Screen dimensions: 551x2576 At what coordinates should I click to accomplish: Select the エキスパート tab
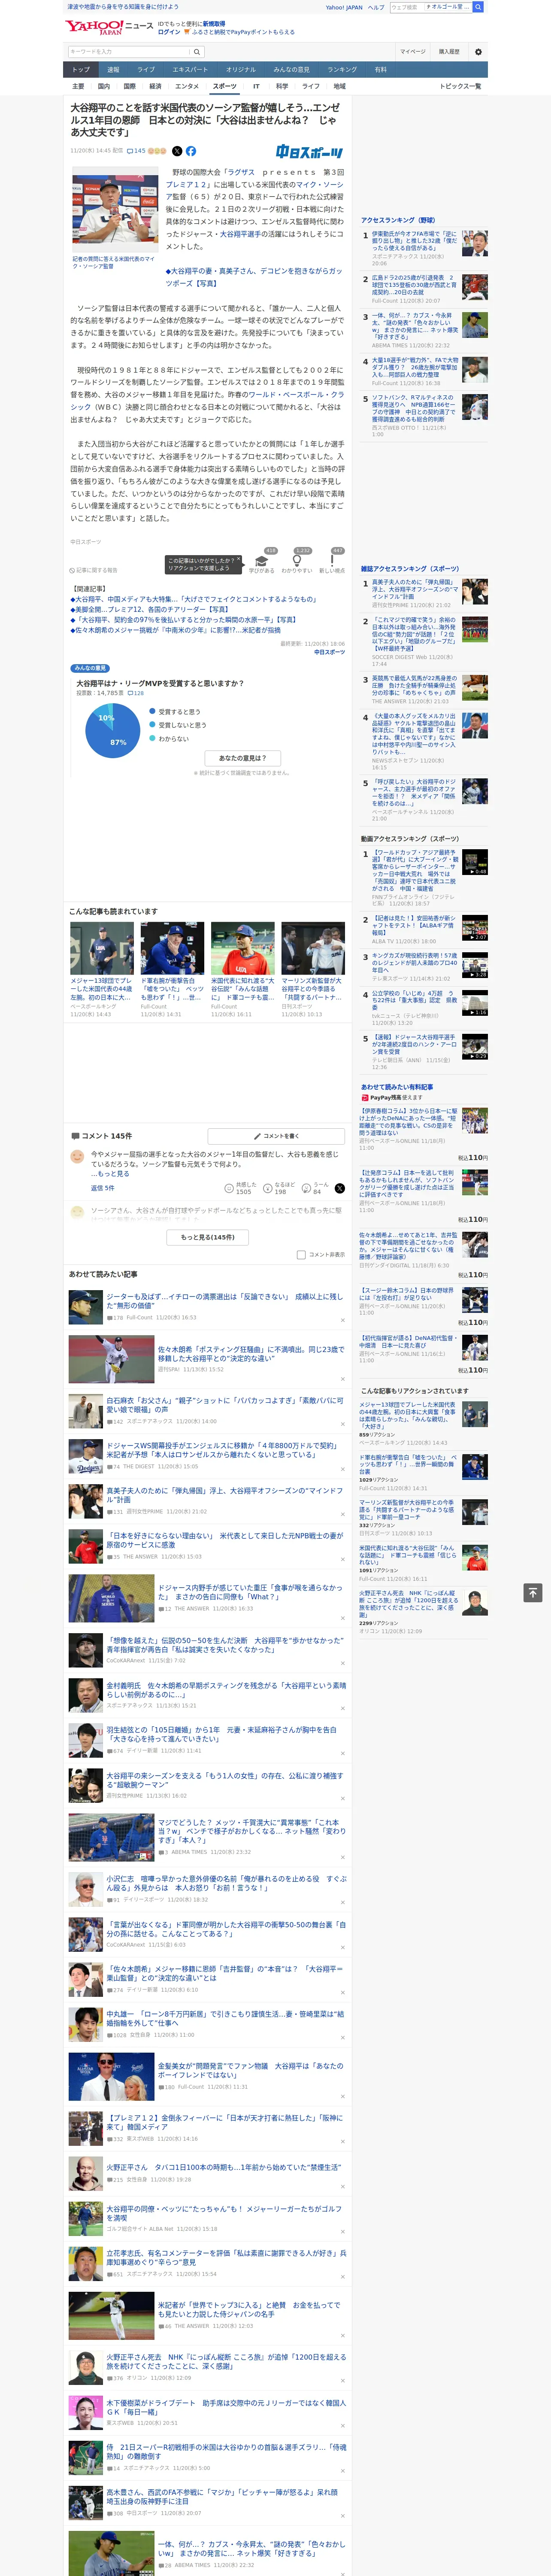point(190,70)
